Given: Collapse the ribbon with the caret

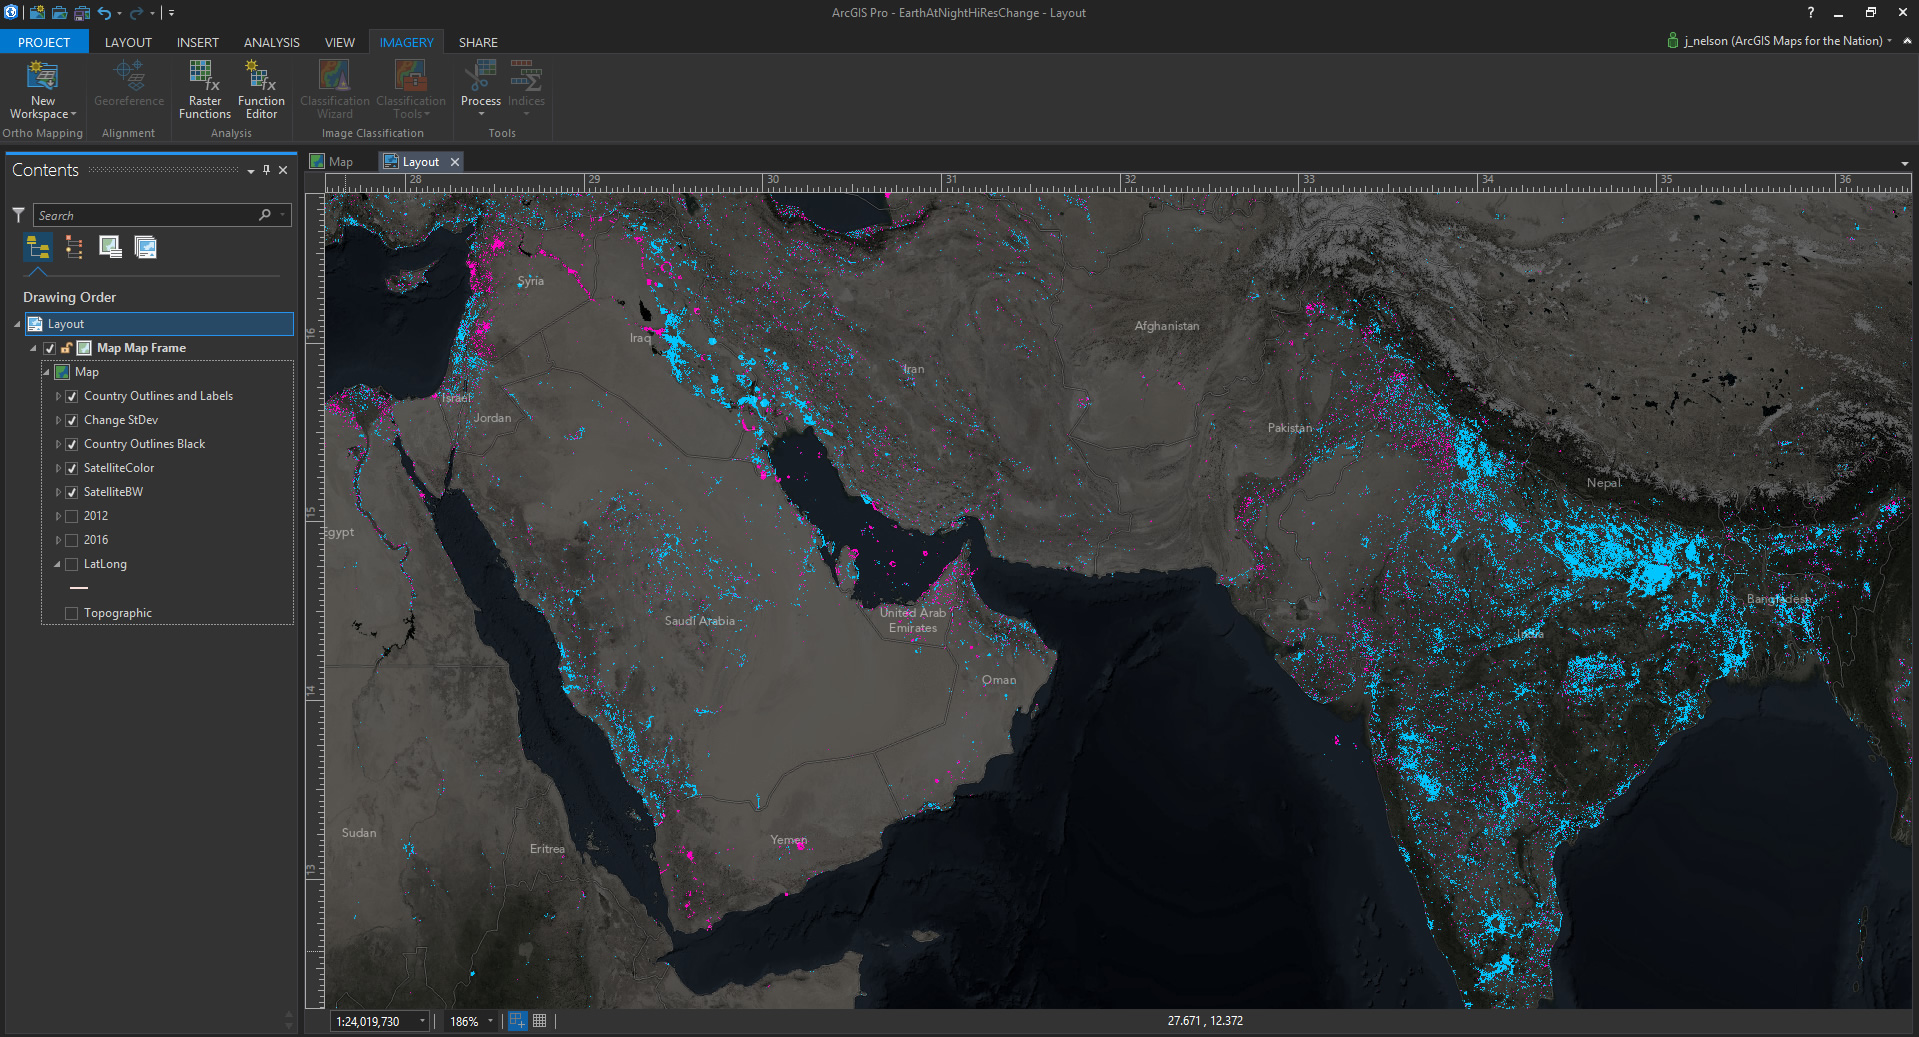Looking at the screenshot, I should coord(1907,41).
